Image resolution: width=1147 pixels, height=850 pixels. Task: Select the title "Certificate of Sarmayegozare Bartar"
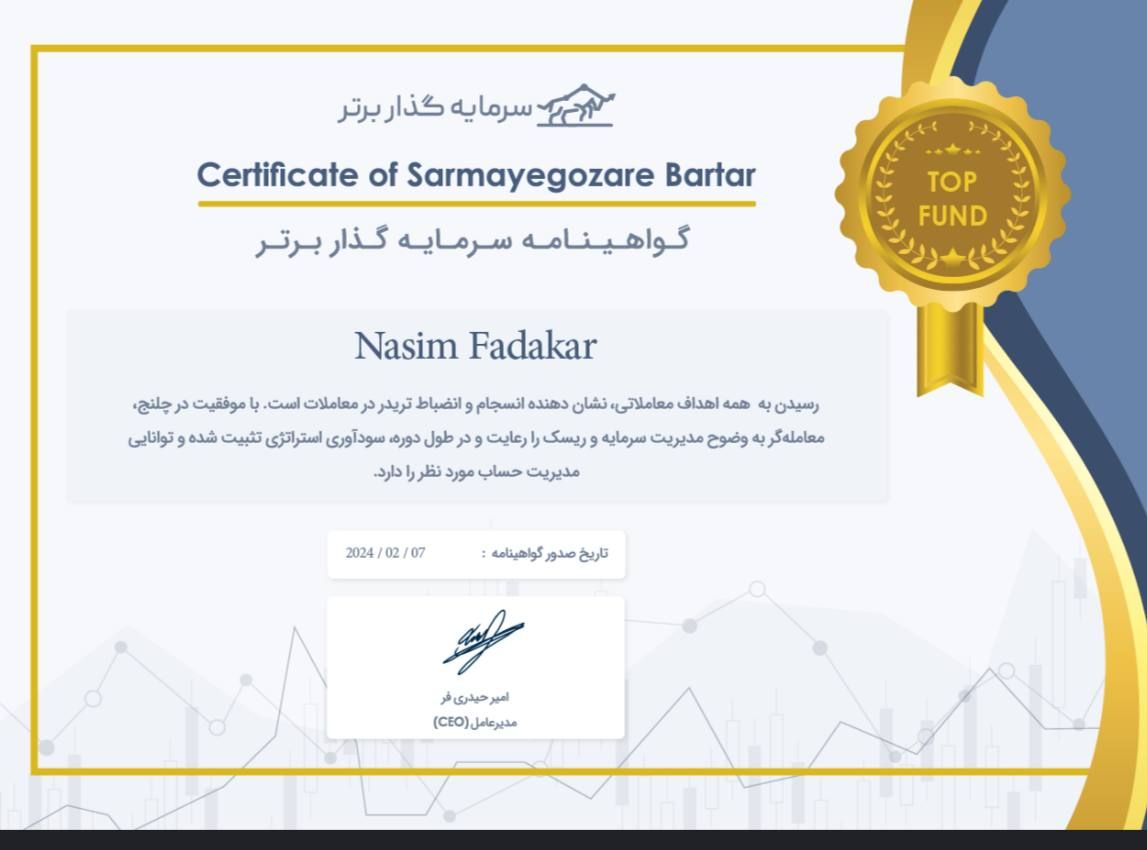click(476, 175)
